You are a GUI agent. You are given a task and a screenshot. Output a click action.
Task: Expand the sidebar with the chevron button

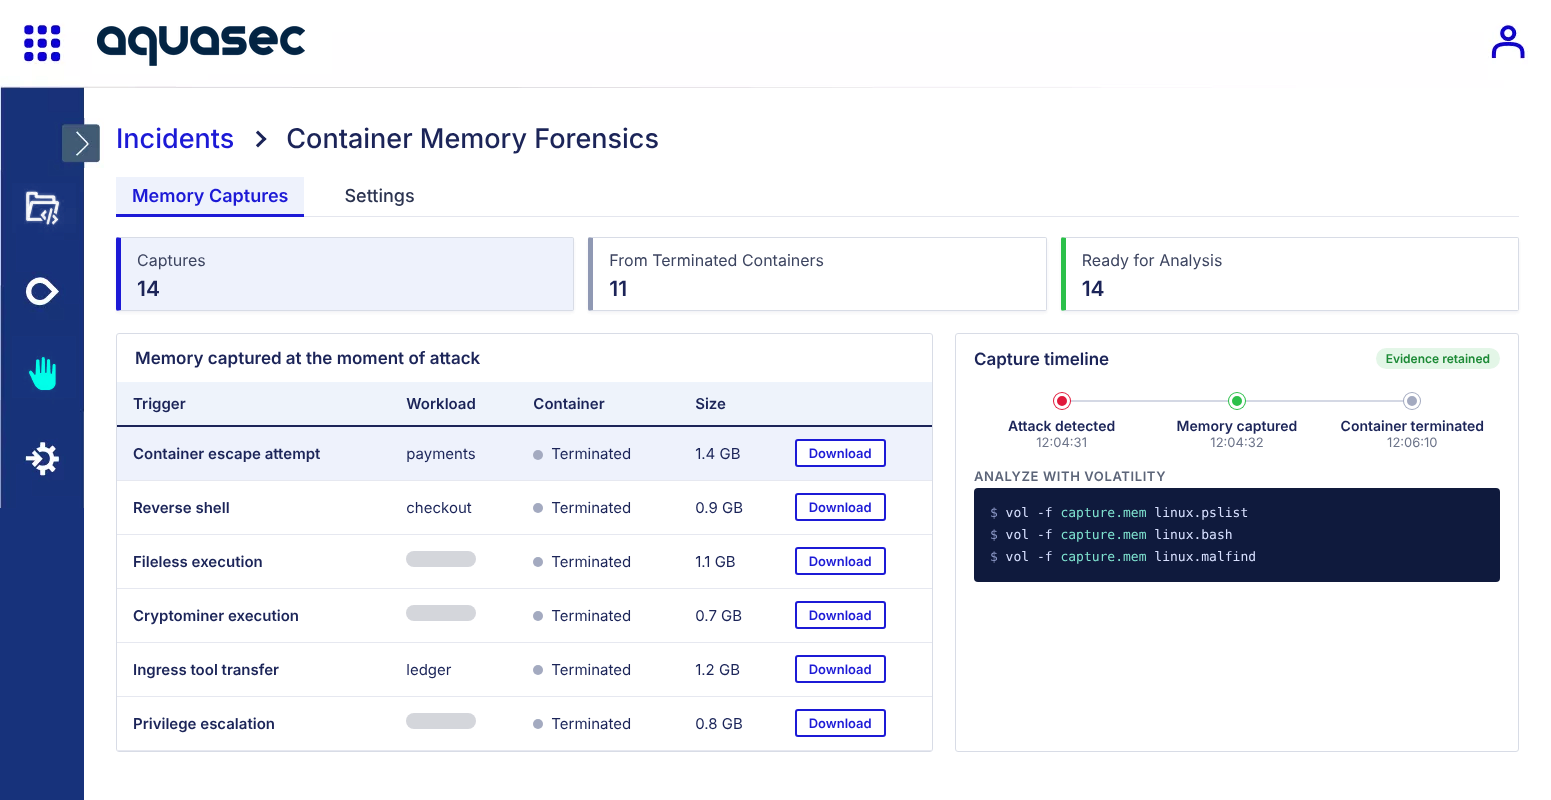(81, 143)
